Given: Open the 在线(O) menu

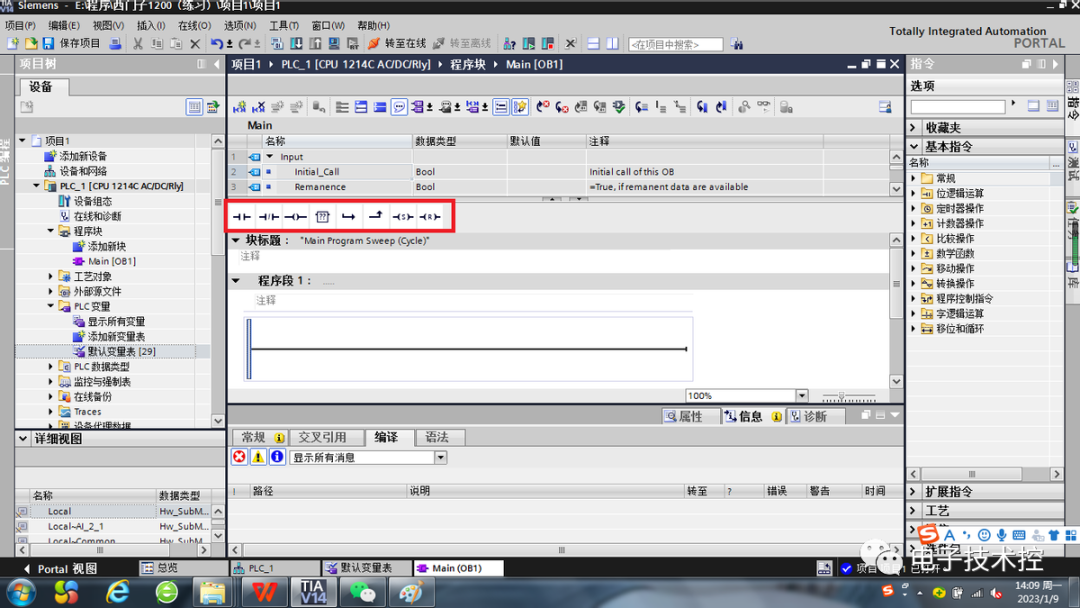Looking at the screenshot, I should click(194, 25).
